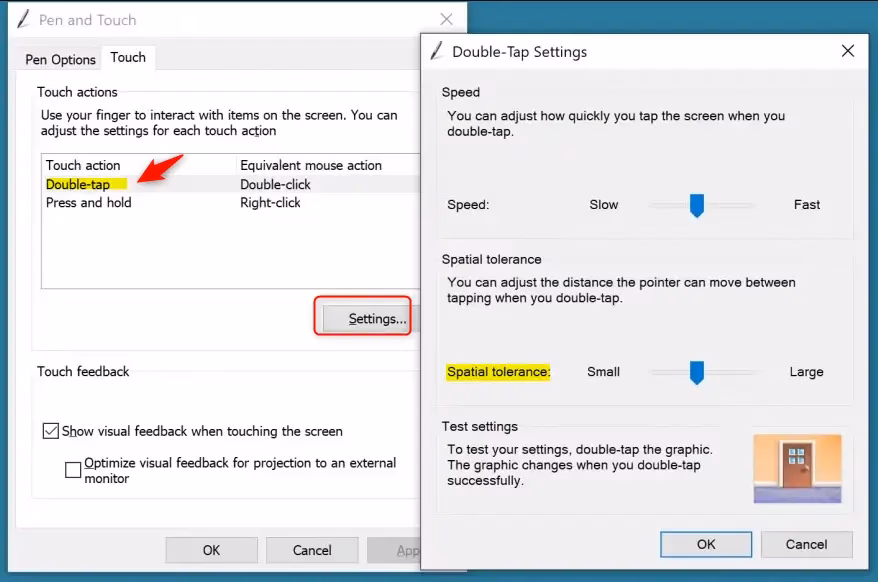Screen dimensions: 878x582
Task: Click OK in the Pen and Touch window
Action: click(x=211, y=550)
